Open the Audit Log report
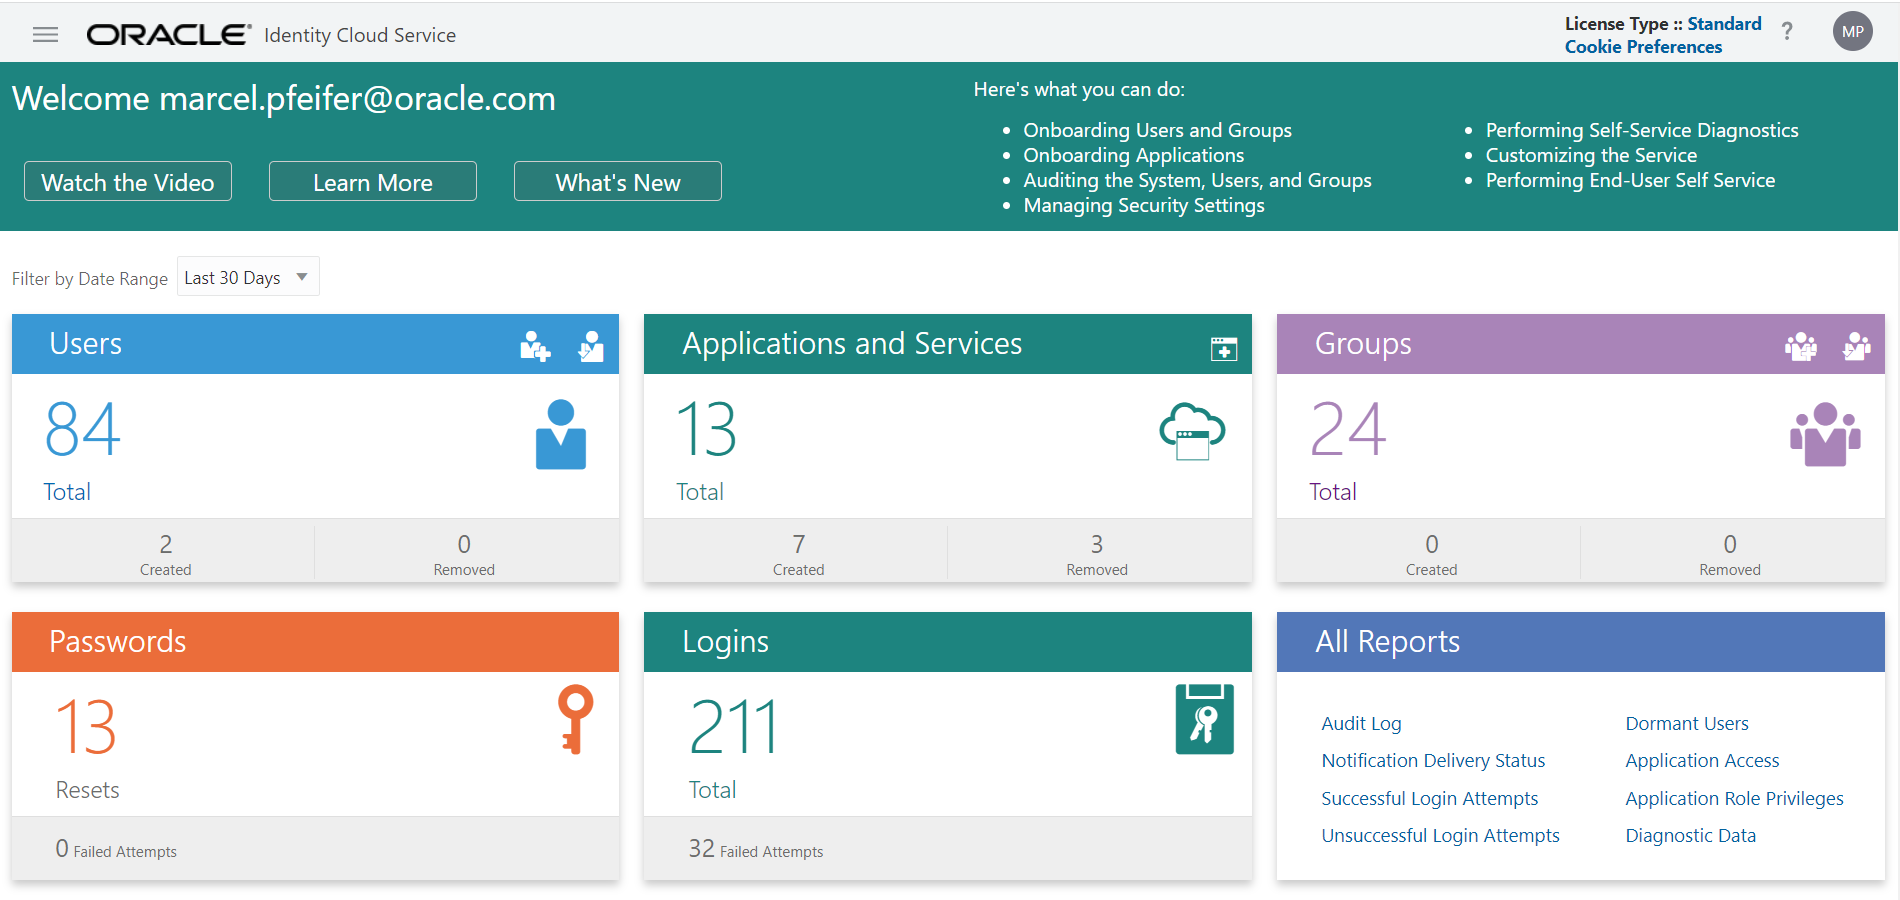Screen dimensions: 1900x900 click(1361, 723)
